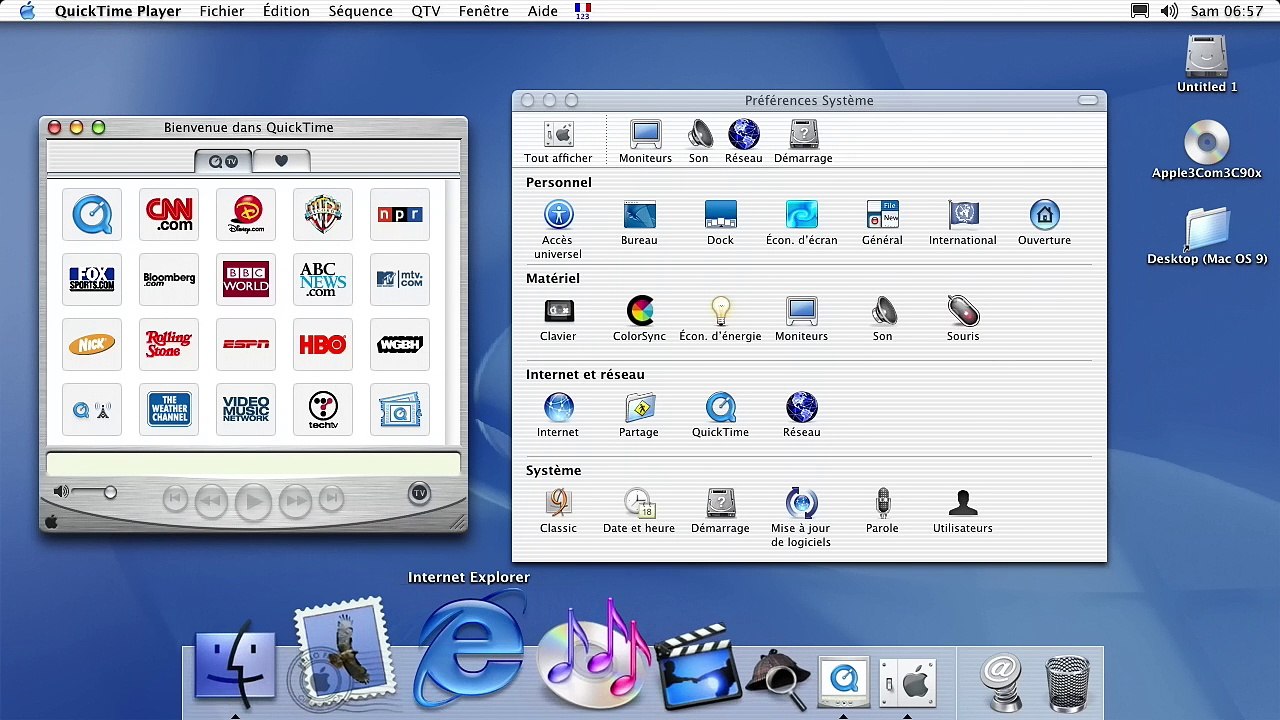Open the Général preference pane
The image size is (1280, 720).
(x=882, y=222)
